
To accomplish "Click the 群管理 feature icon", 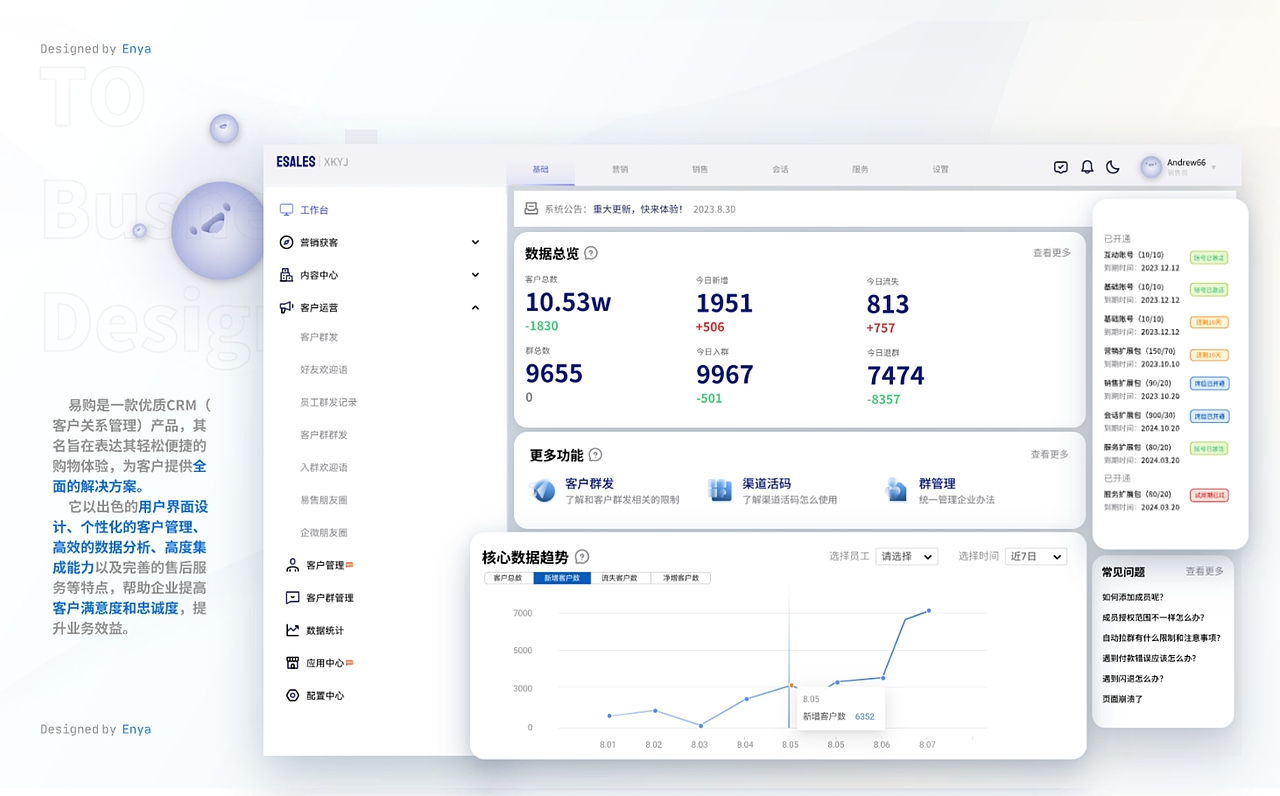I will click(896, 490).
